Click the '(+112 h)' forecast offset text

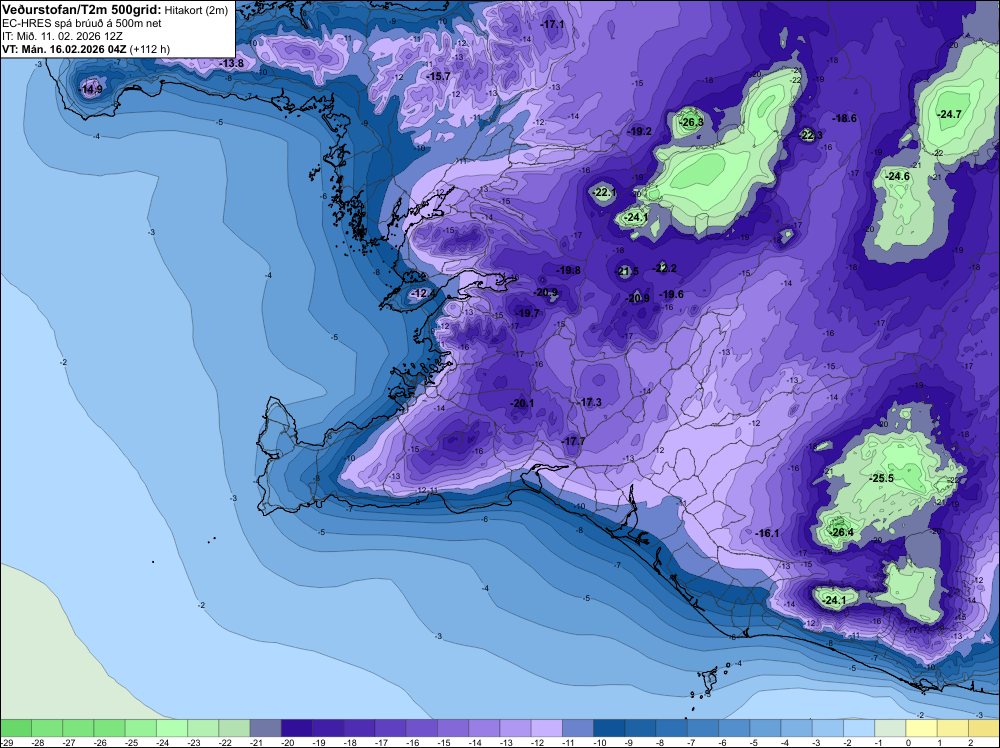(150, 49)
